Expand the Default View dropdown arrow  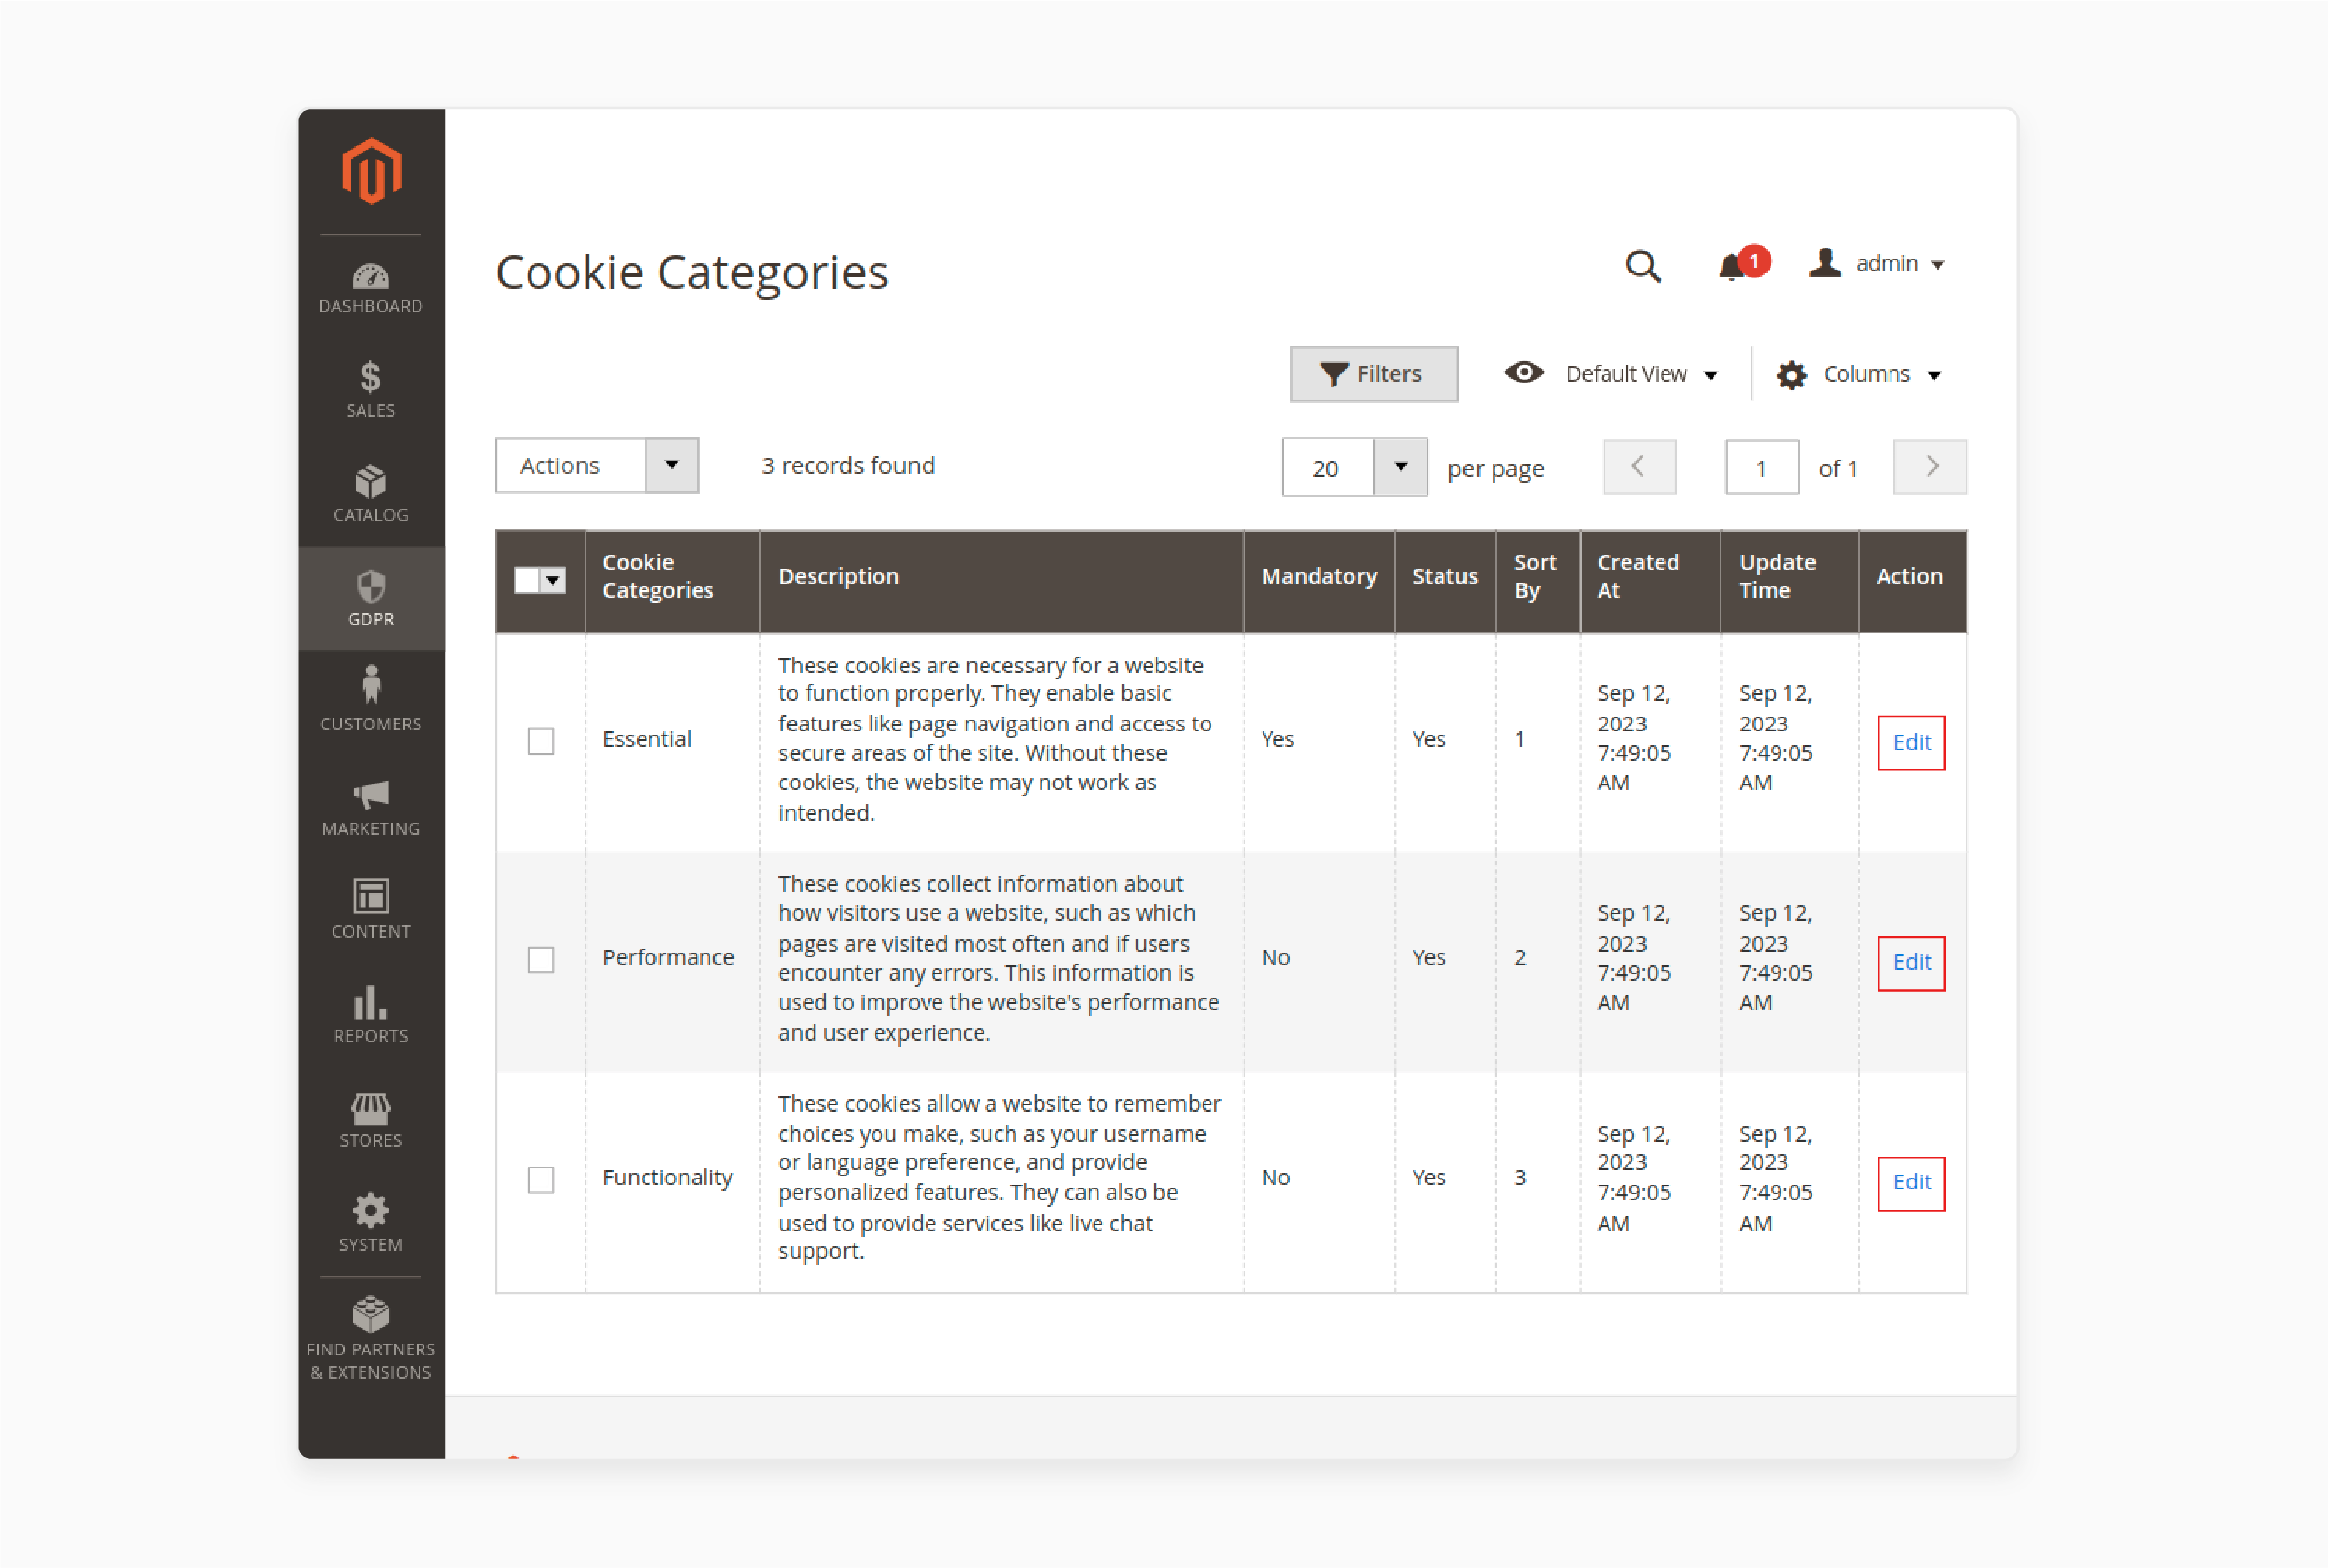pyautogui.click(x=1711, y=376)
